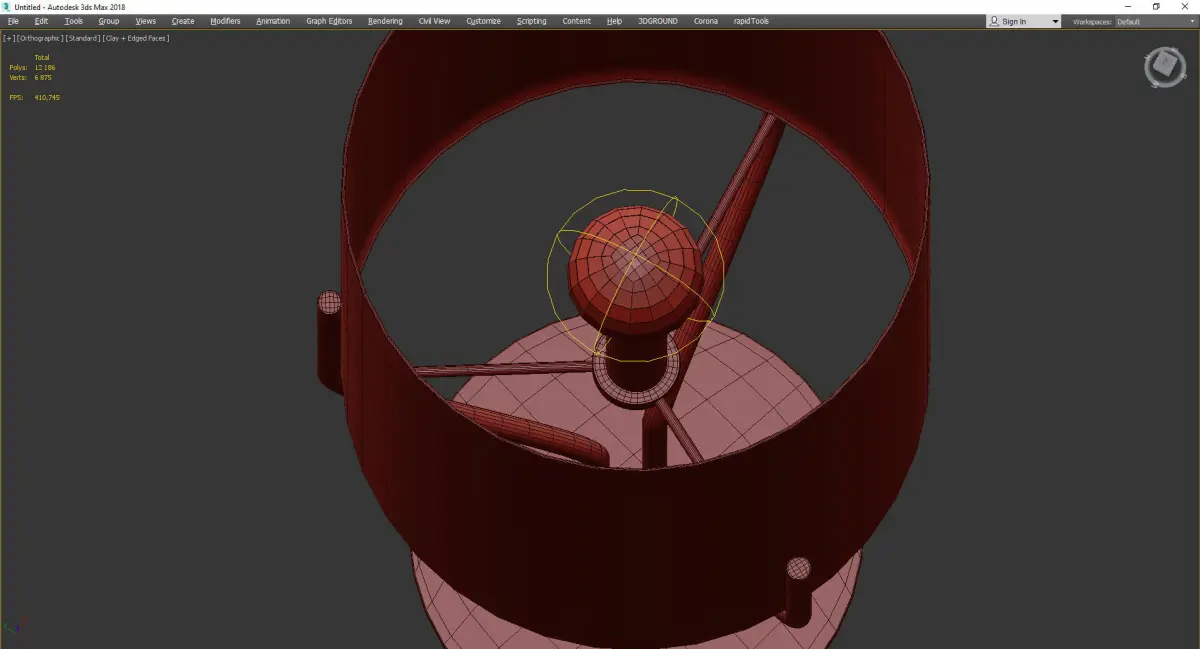Click the user icon beside Sign In
This screenshot has height=649, width=1200.
pyautogui.click(x=994, y=21)
